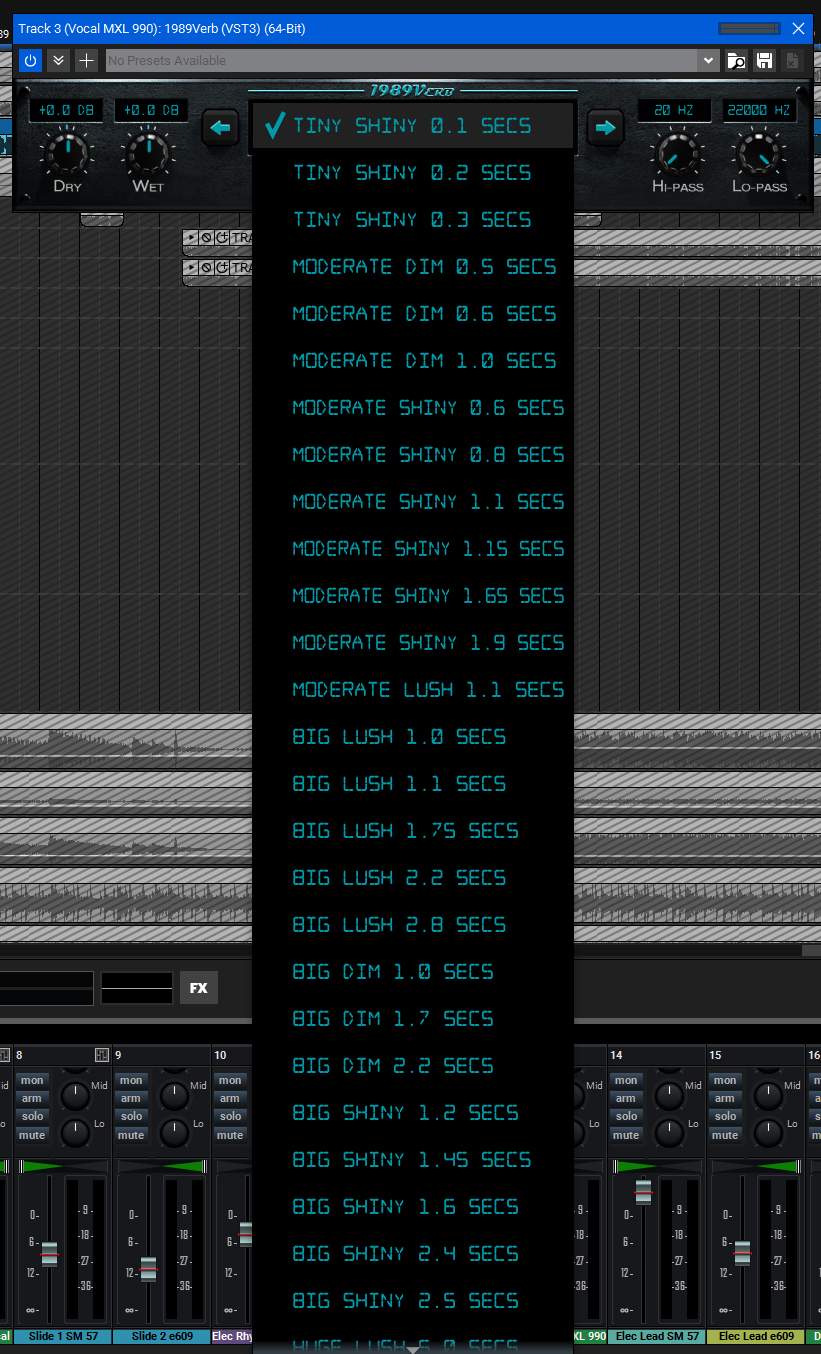Click the double-chevron expand icon in plugin header

click(x=58, y=61)
